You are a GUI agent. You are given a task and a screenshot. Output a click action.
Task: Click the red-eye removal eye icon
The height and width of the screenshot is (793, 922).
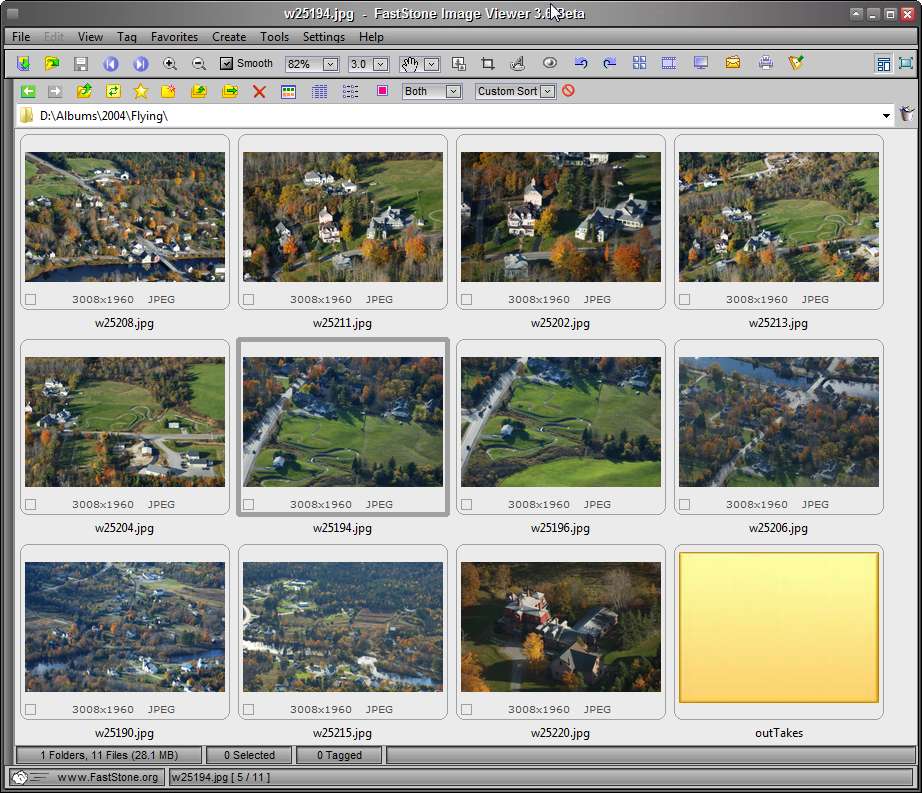point(550,63)
